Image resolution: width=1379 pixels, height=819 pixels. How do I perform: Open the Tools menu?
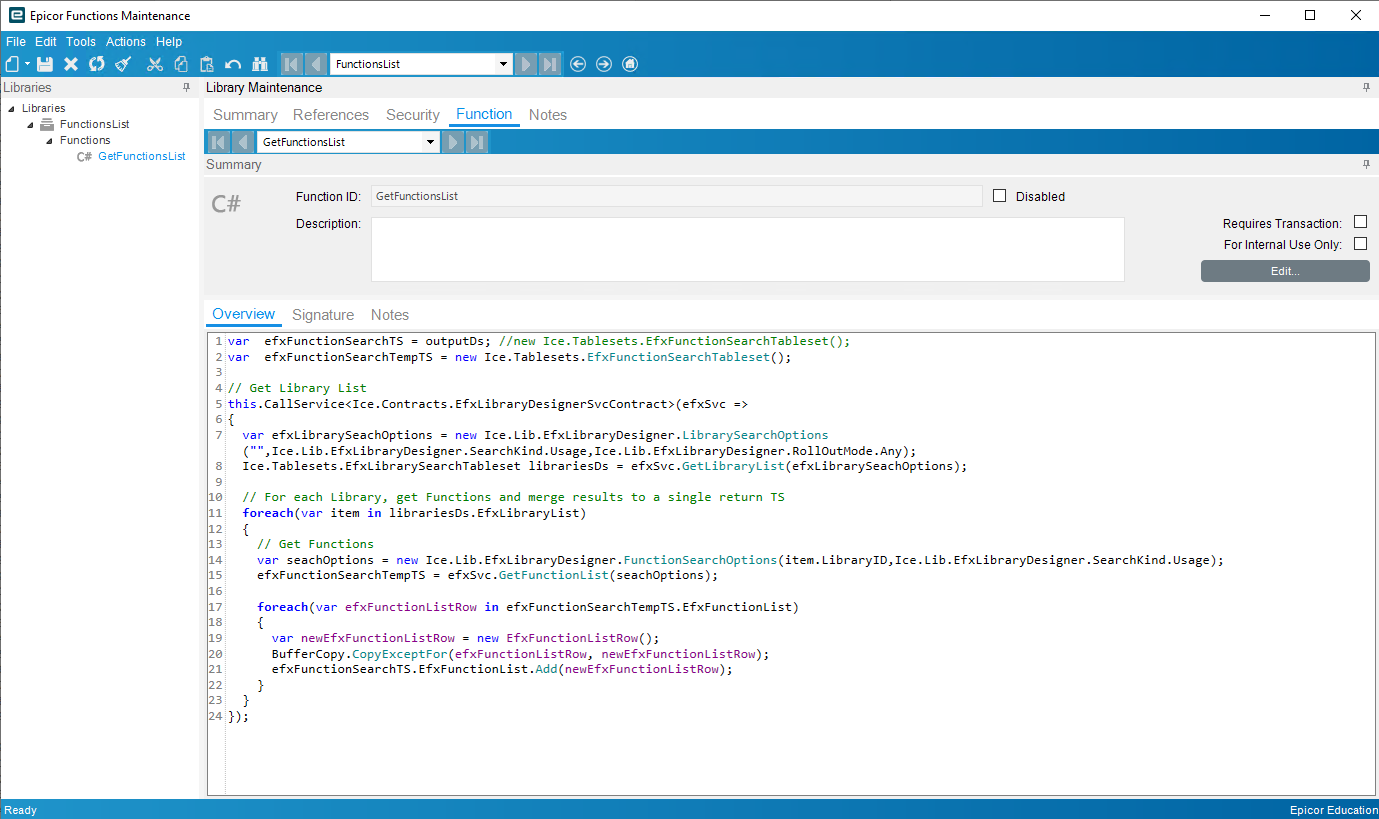coord(81,42)
